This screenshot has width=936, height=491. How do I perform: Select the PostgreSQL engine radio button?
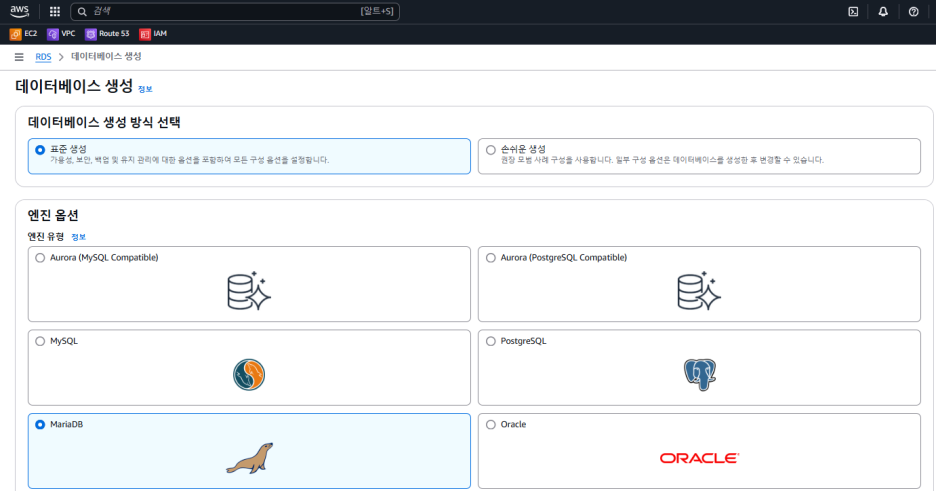pos(491,341)
